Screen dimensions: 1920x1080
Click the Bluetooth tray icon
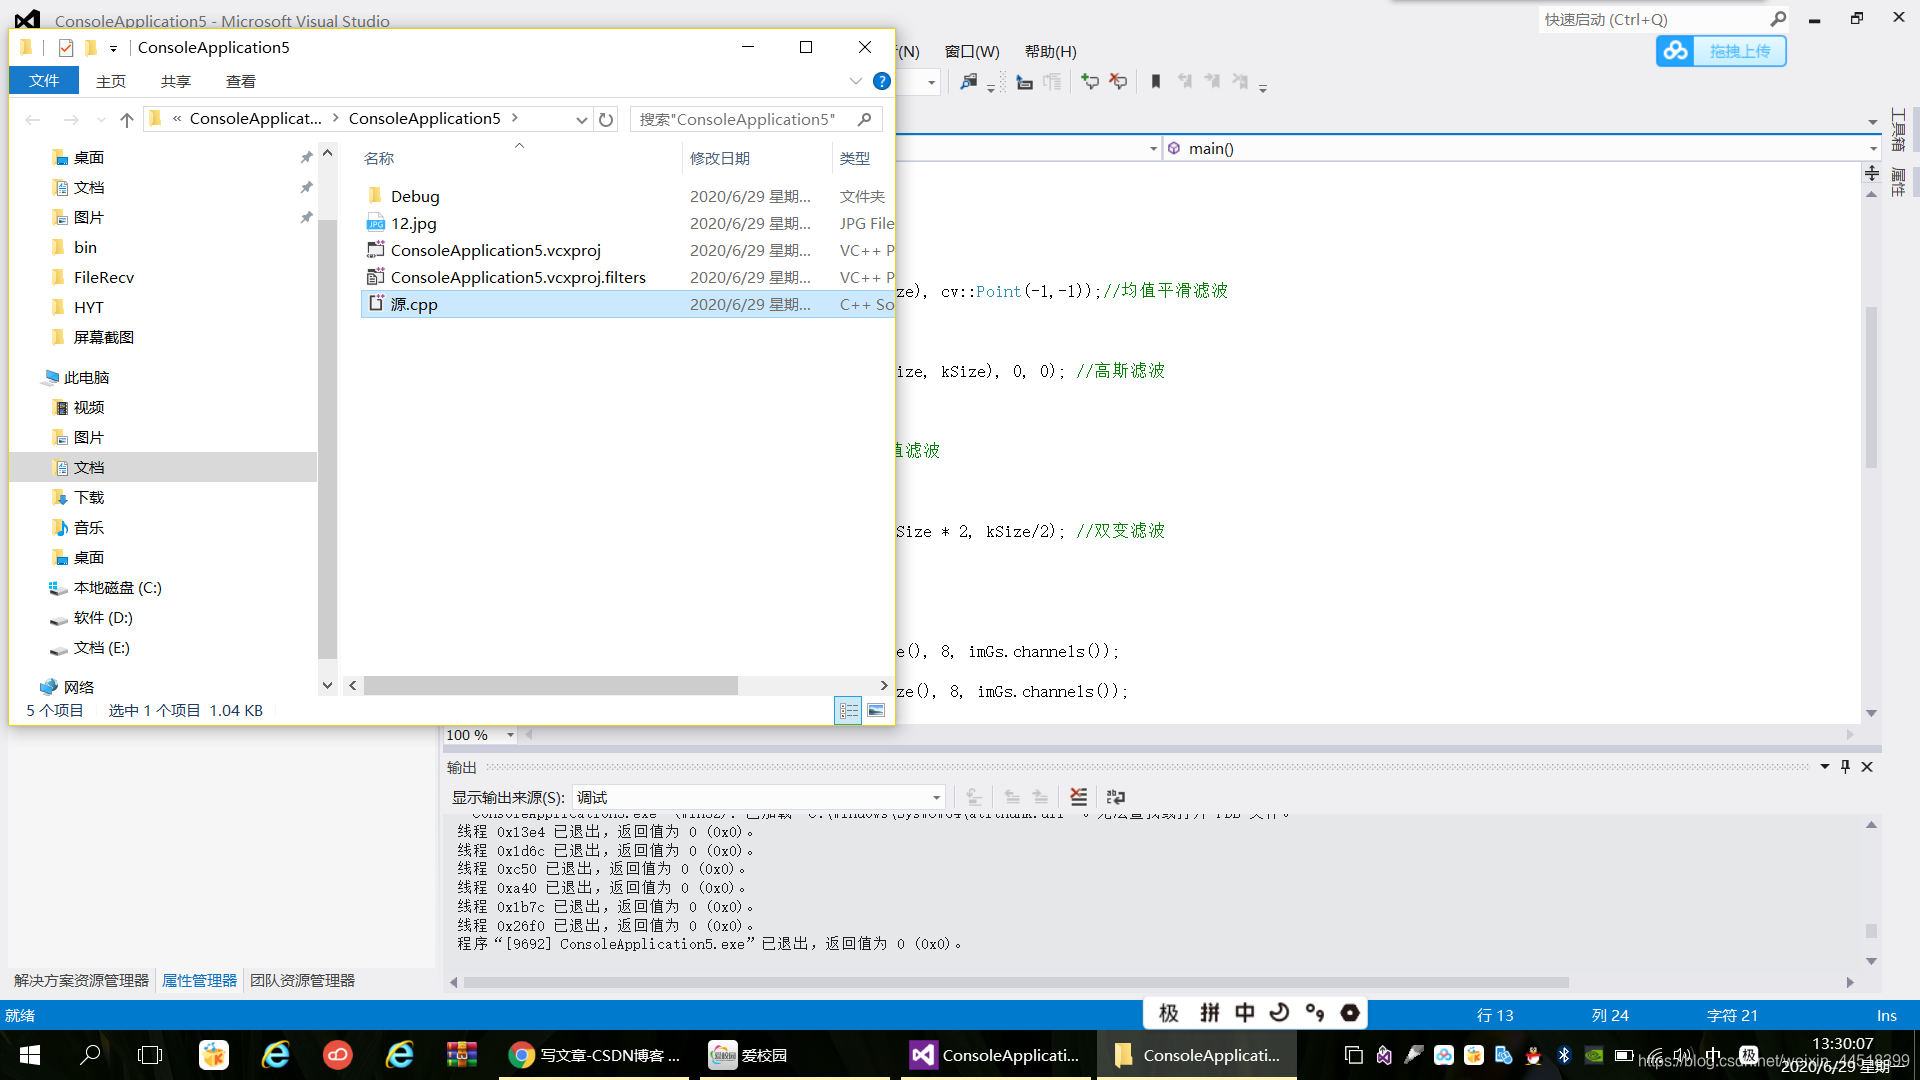point(1564,1055)
